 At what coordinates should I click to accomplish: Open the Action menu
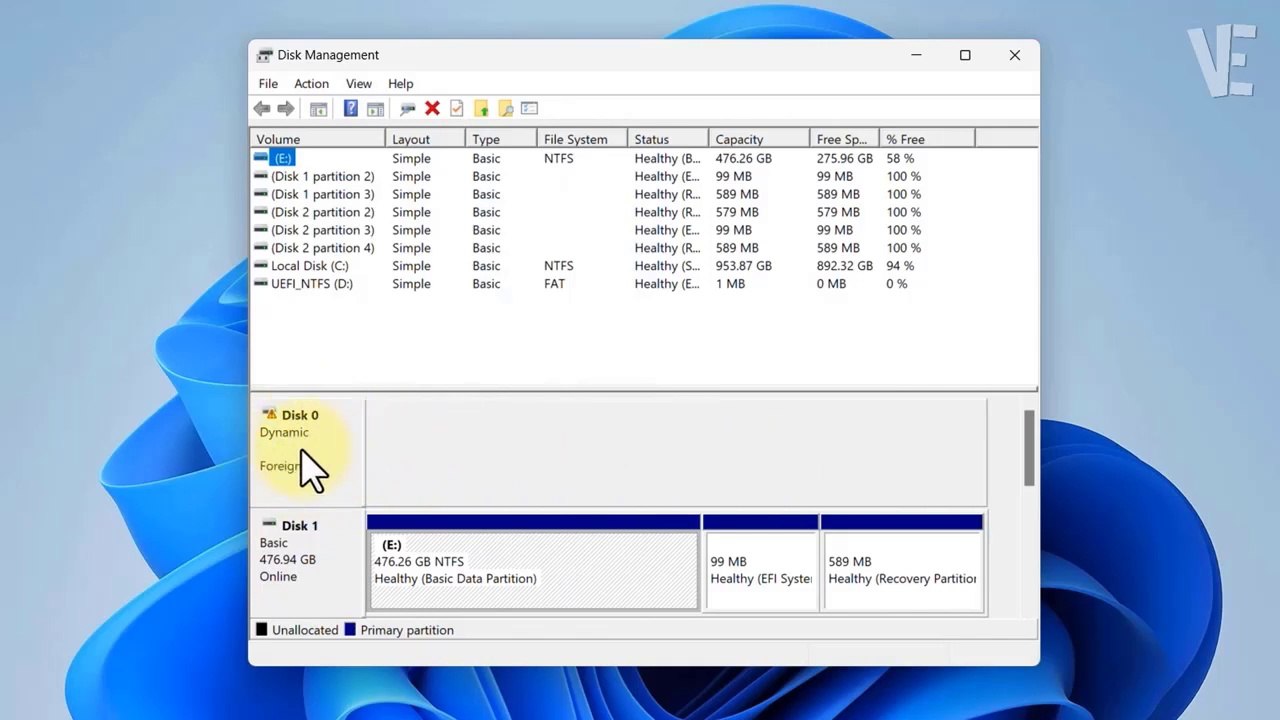(x=311, y=84)
